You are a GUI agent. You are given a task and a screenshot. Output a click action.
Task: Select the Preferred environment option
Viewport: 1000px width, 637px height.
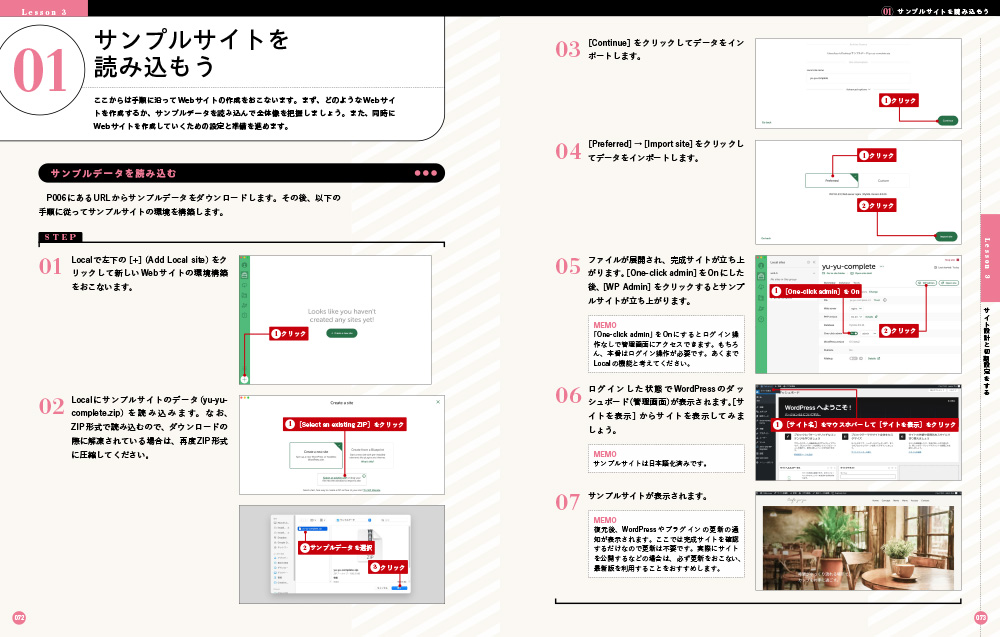(x=832, y=180)
